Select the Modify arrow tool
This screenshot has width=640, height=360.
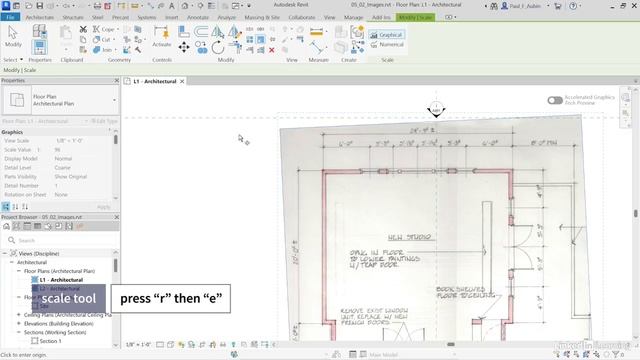click(13, 36)
